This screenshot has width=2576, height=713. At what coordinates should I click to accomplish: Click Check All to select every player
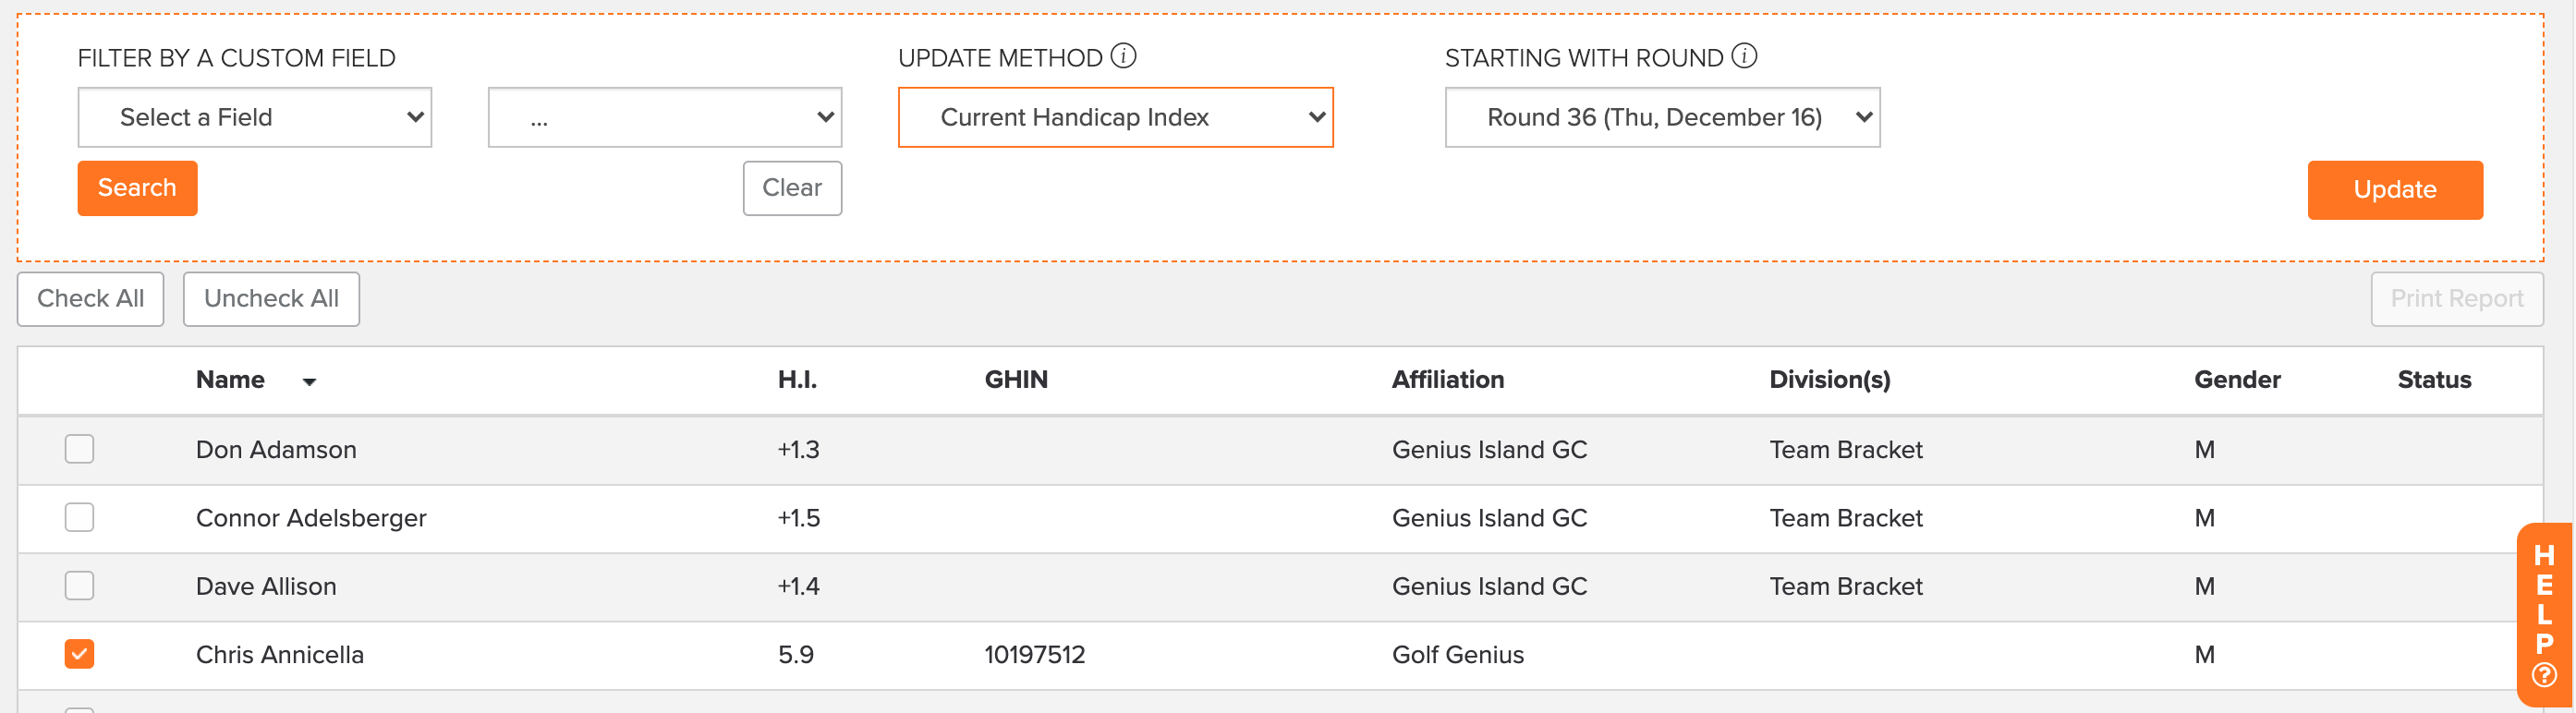(x=90, y=298)
